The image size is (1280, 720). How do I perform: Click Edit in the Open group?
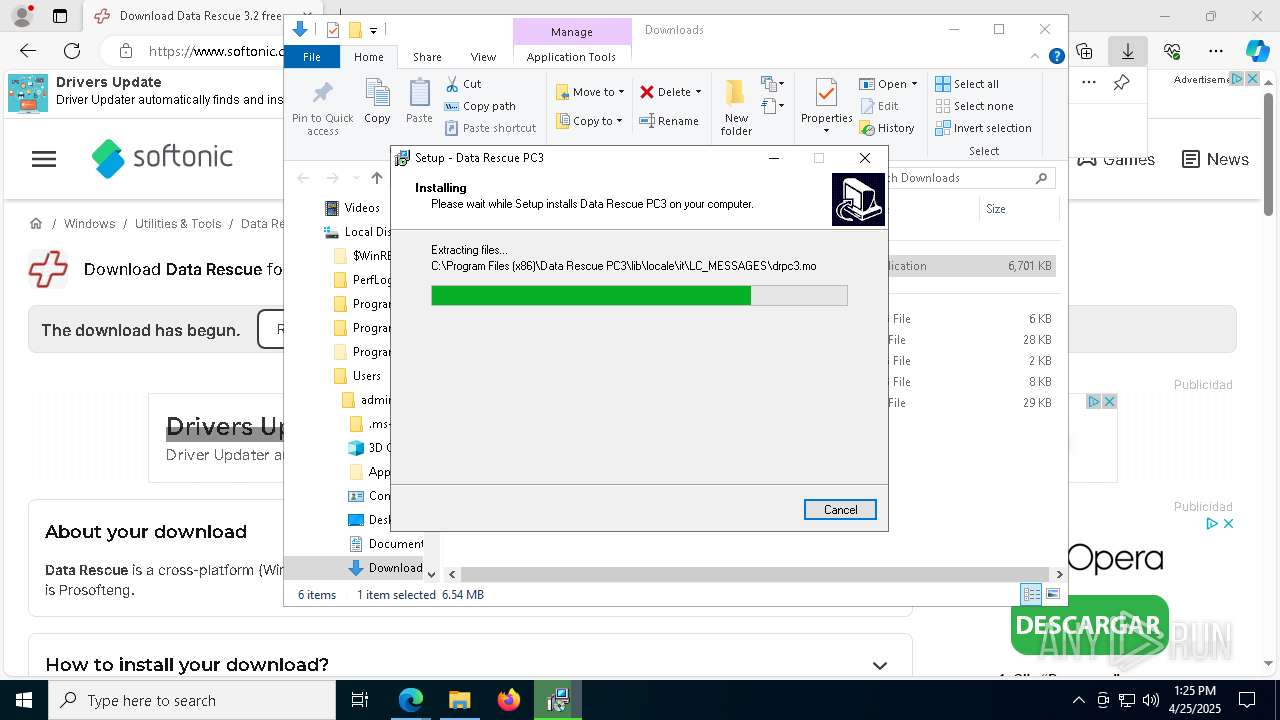coord(879,106)
